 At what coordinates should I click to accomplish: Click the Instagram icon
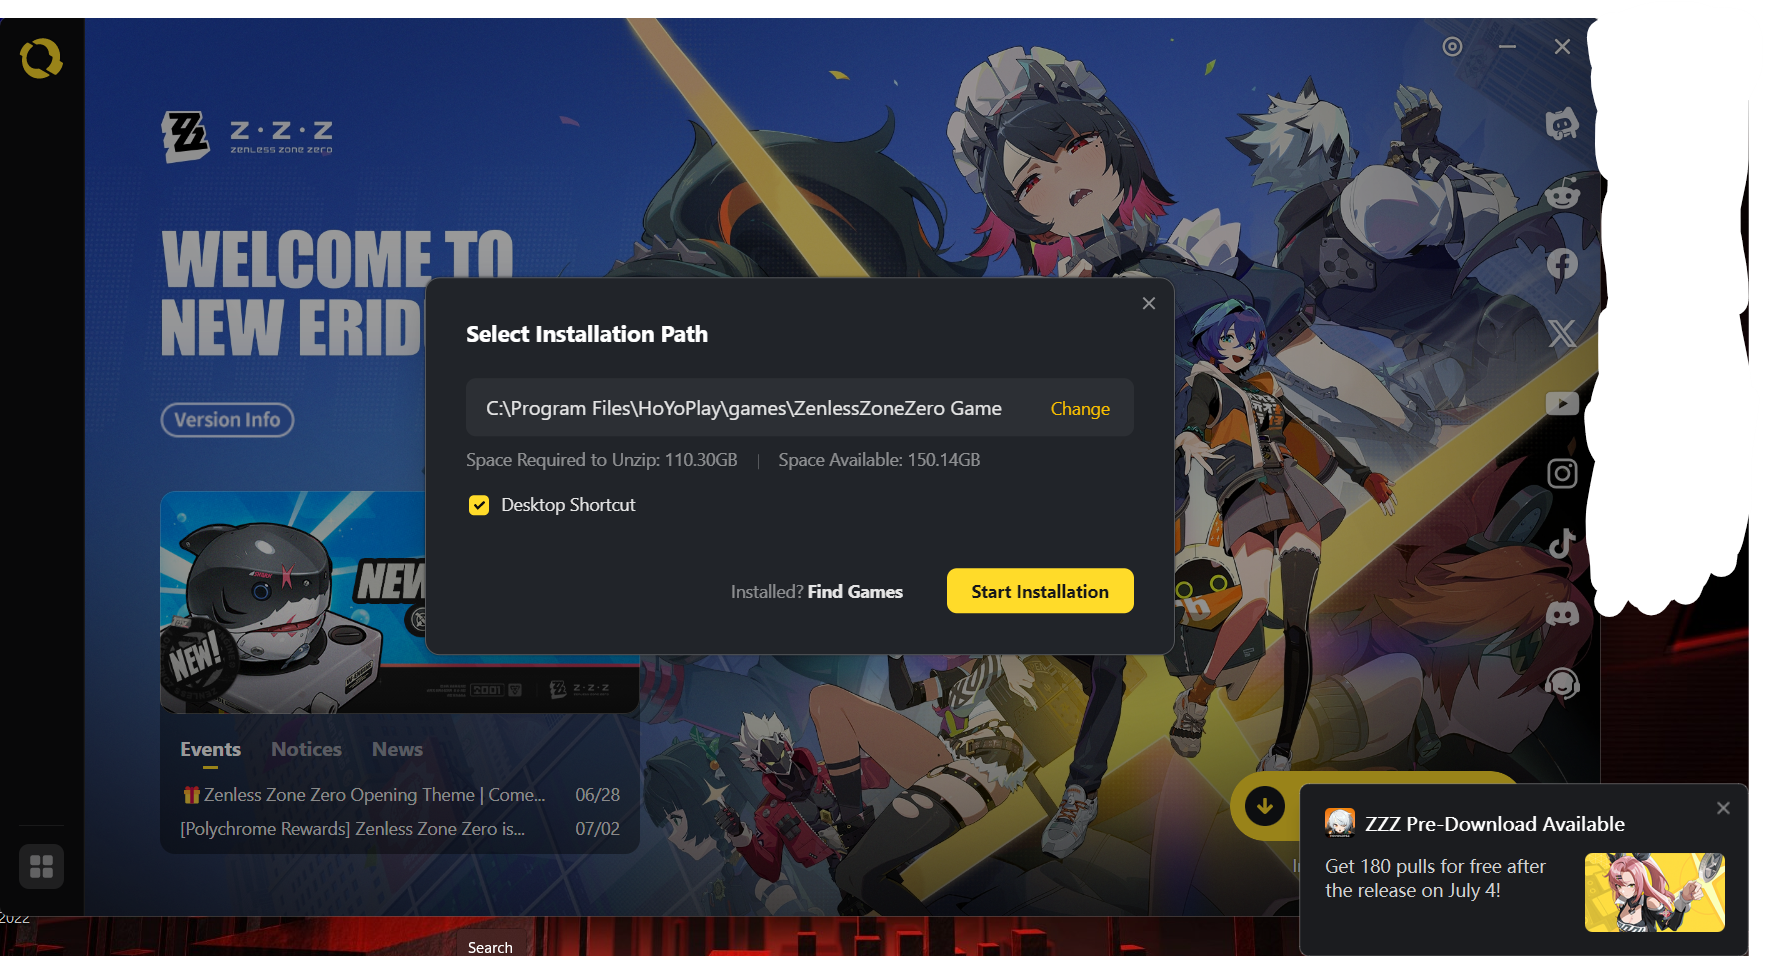click(1561, 473)
